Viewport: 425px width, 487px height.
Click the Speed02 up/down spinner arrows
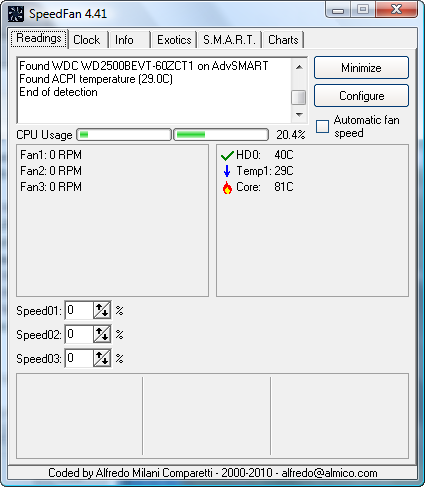(102, 334)
